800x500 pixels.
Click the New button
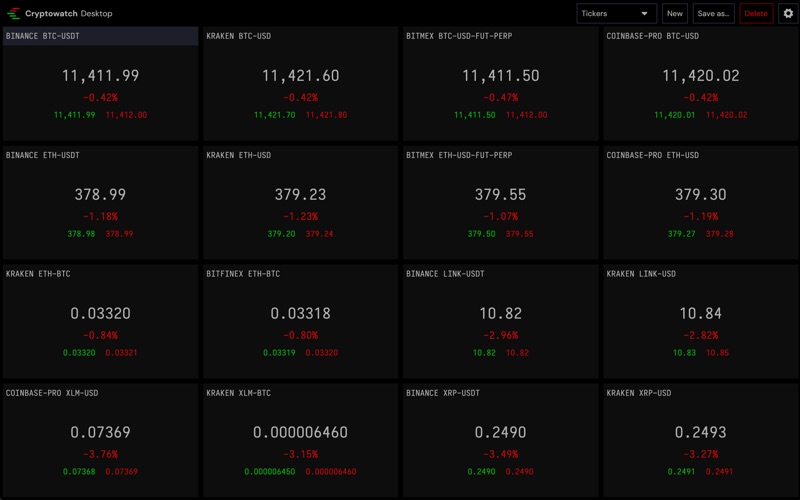pyautogui.click(x=674, y=14)
